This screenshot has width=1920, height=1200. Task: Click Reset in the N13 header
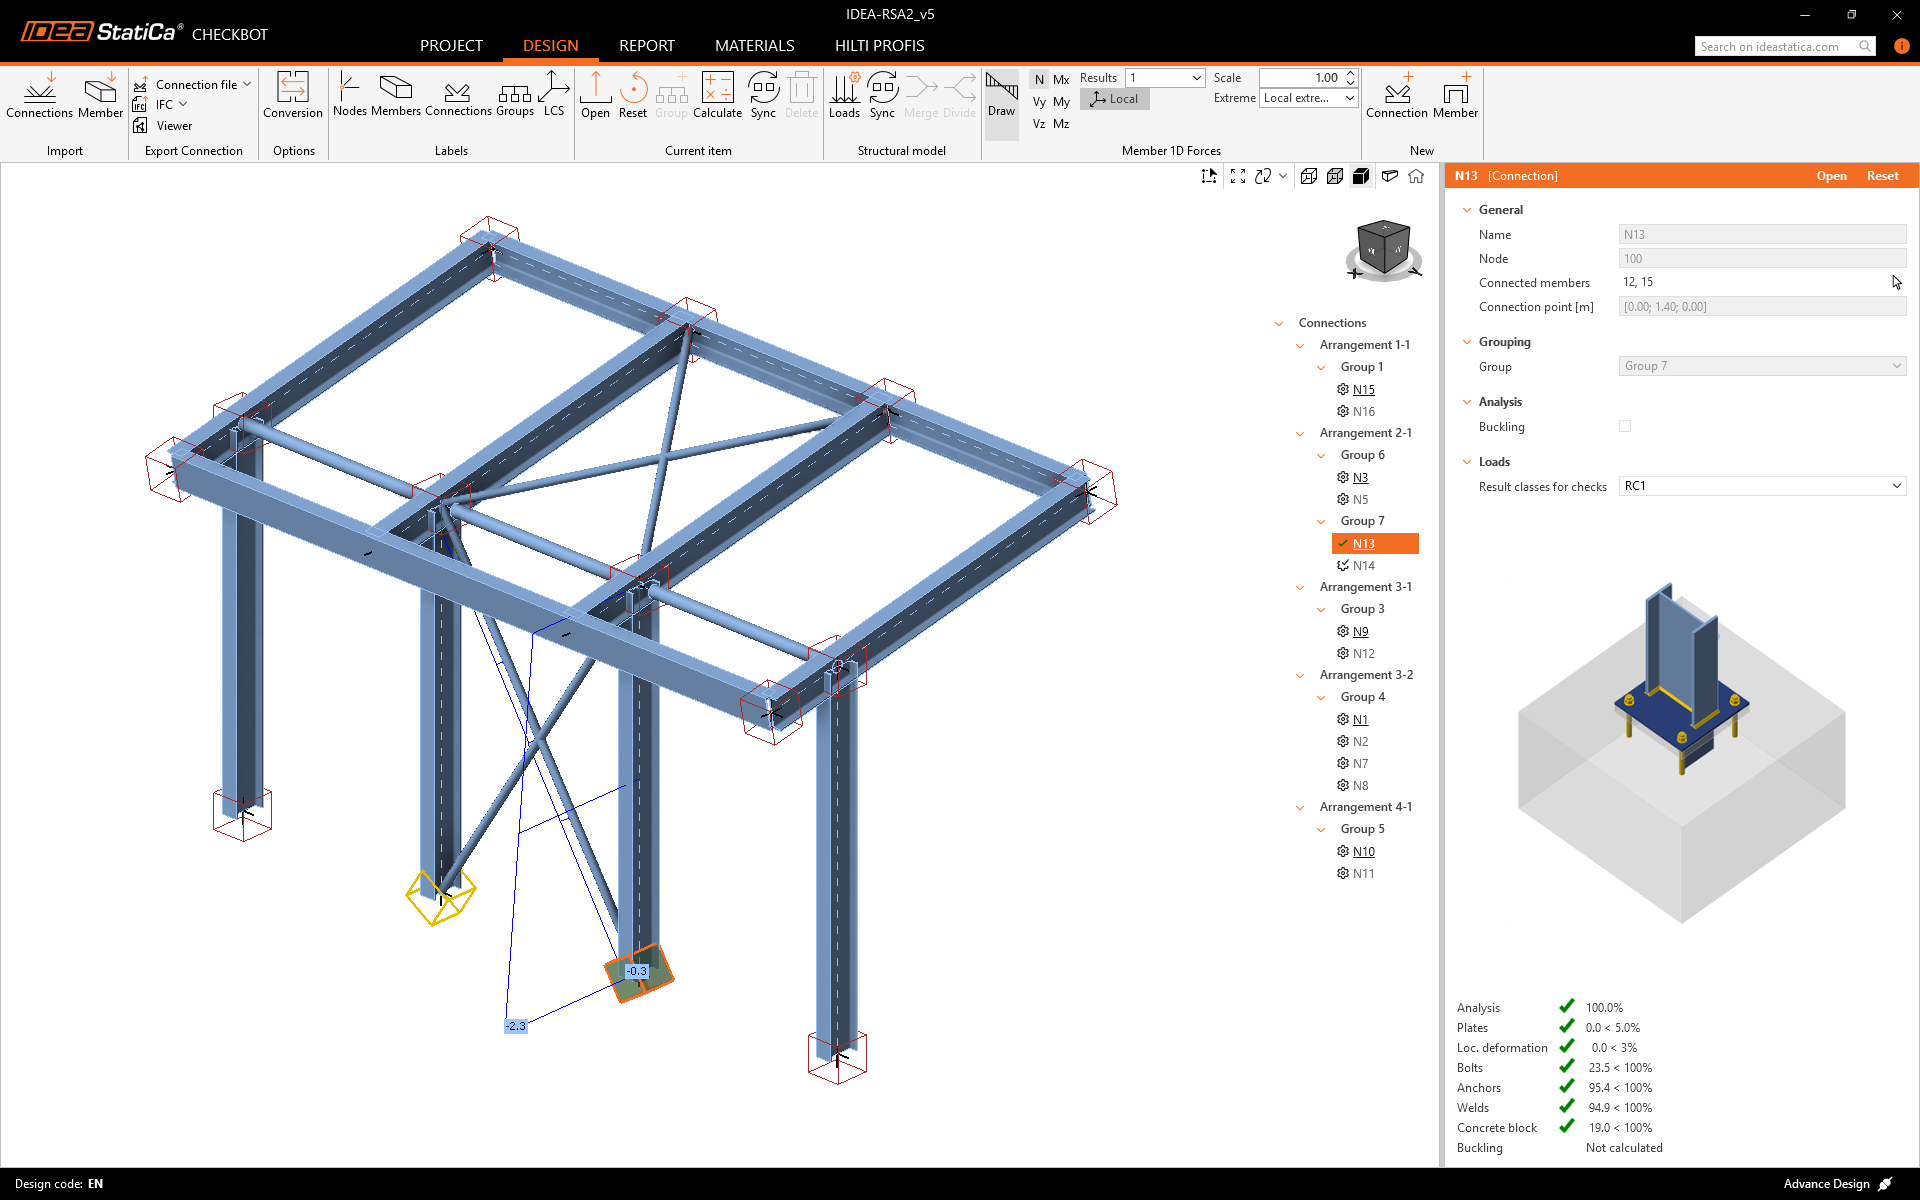pyautogui.click(x=1882, y=176)
